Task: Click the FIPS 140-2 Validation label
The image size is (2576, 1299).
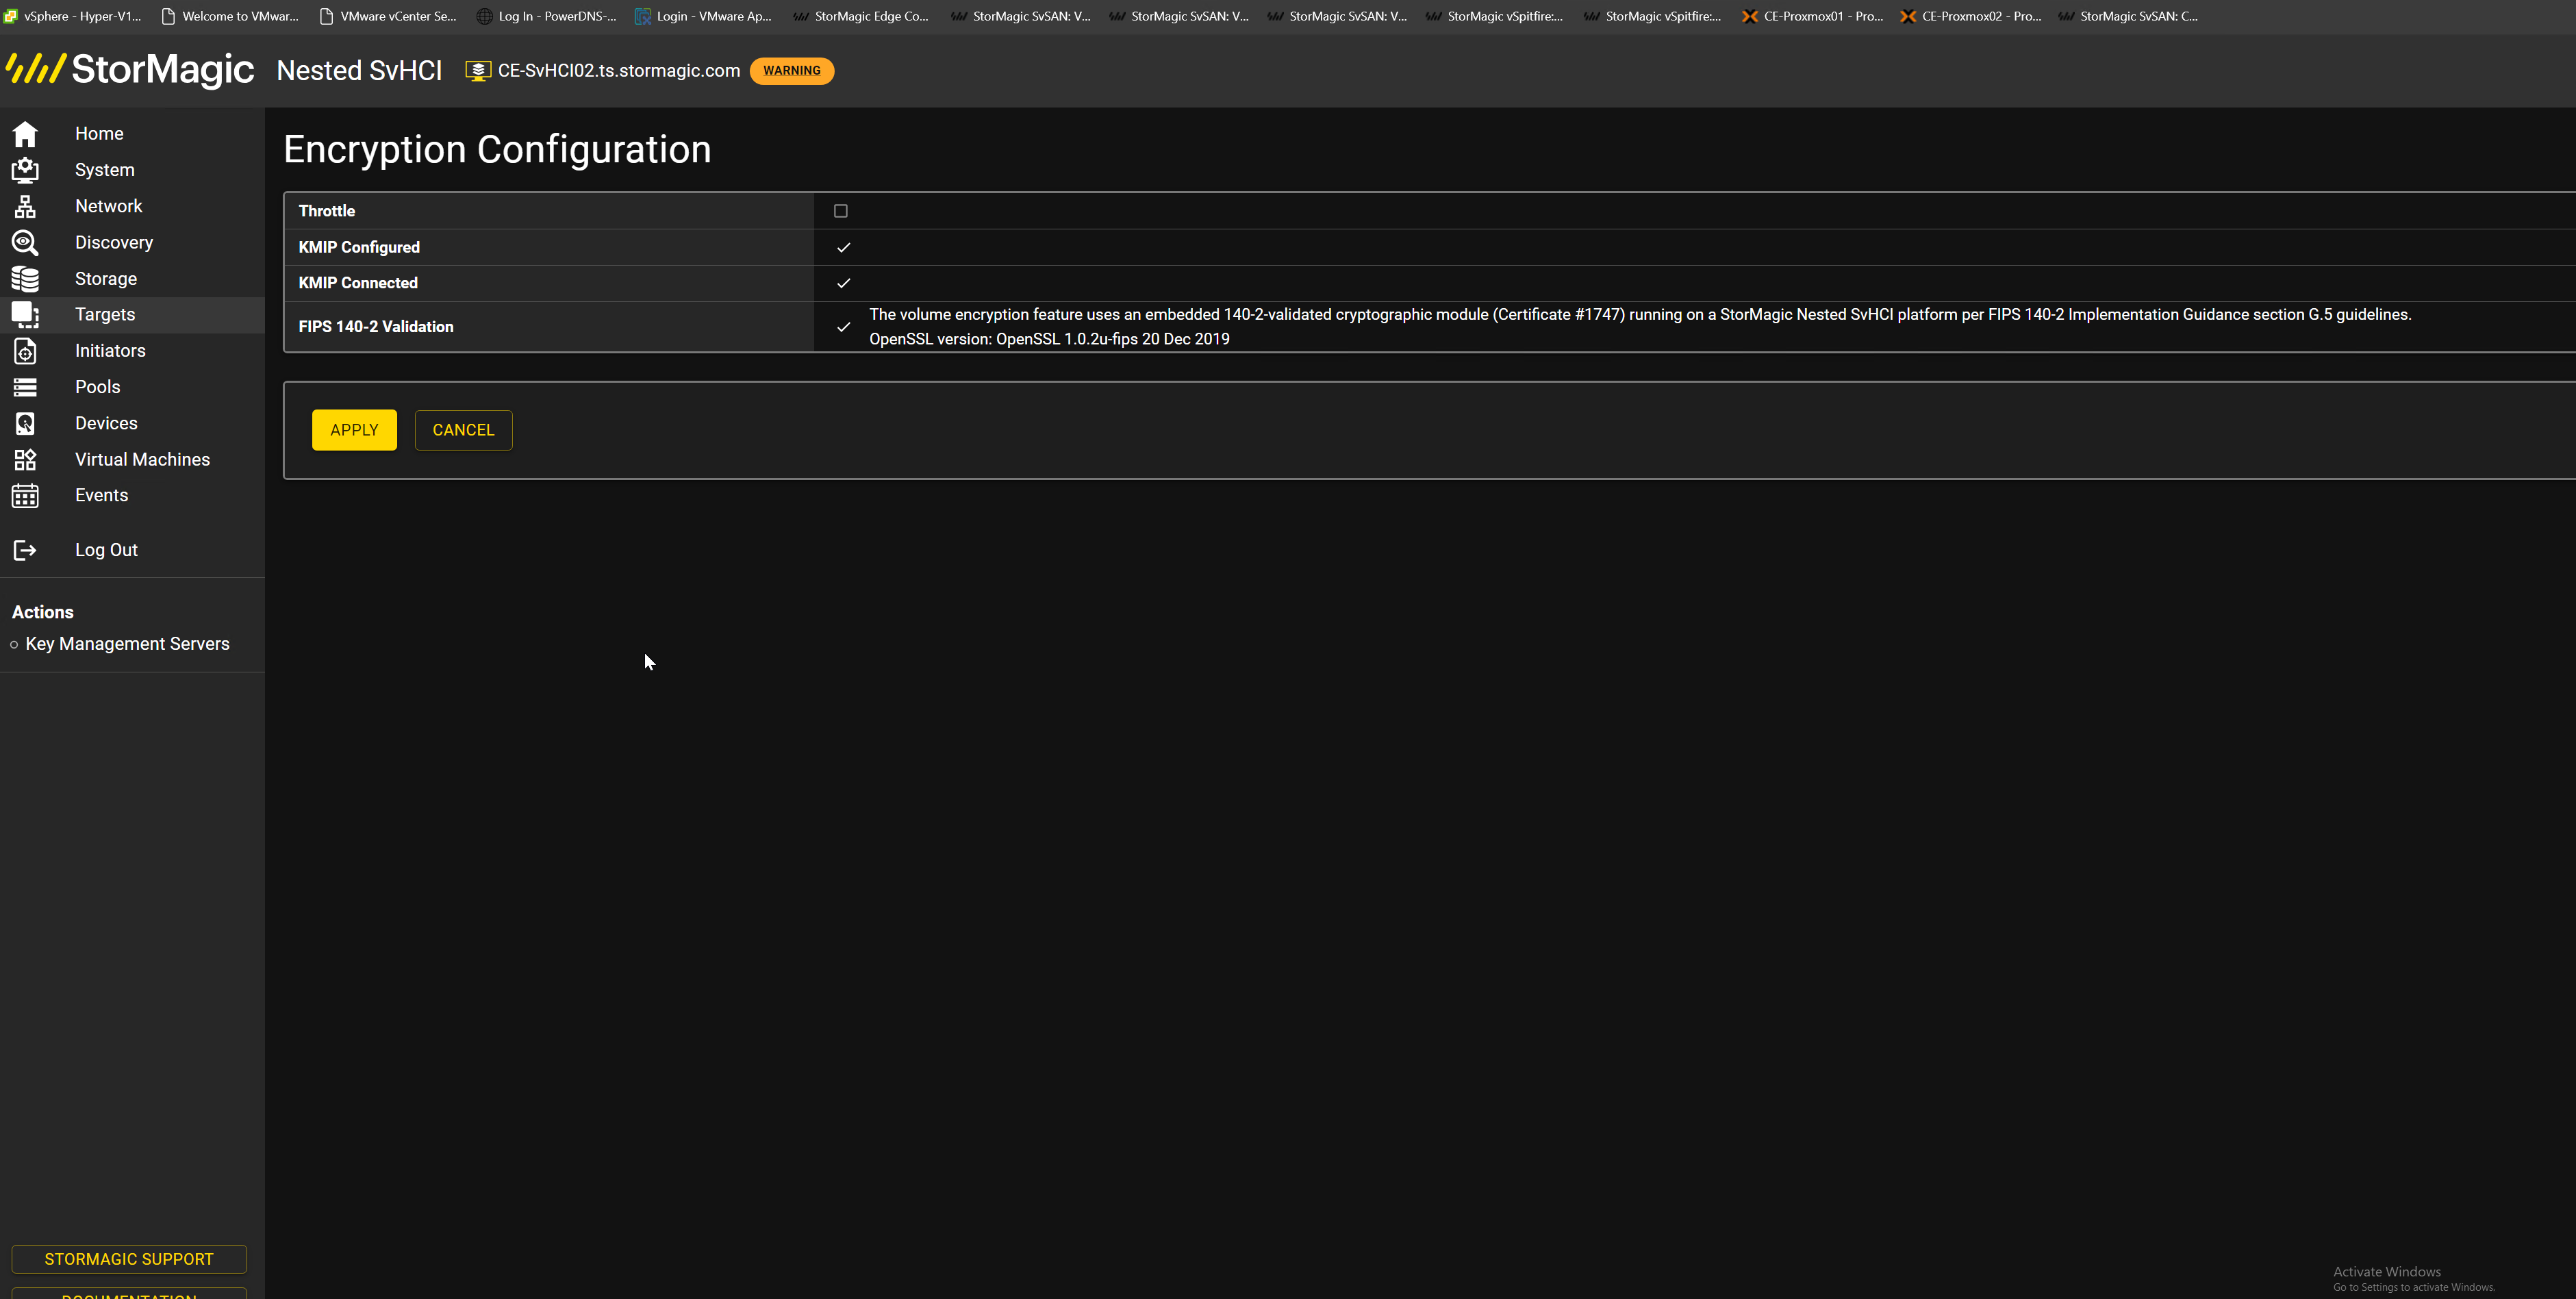Action: pyautogui.click(x=376, y=327)
